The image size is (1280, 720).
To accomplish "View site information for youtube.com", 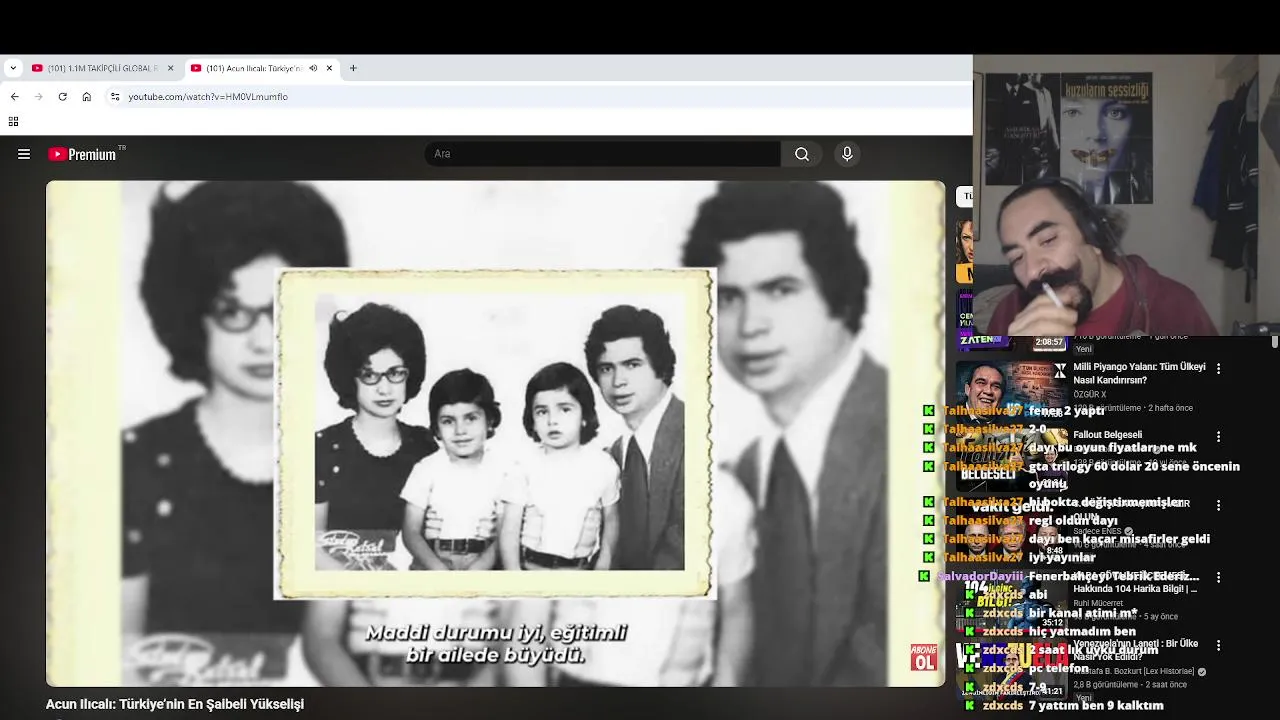I will click(x=115, y=96).
